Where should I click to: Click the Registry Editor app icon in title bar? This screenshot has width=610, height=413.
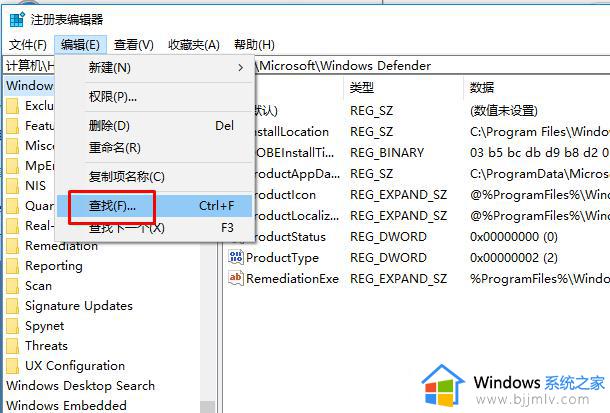[x=17, y=19]
